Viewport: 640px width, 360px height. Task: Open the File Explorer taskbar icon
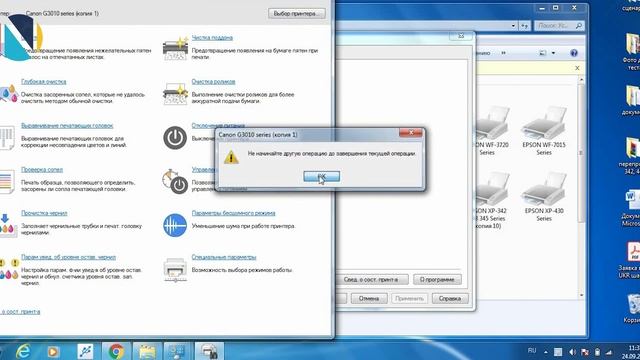(x=147, y=351)
